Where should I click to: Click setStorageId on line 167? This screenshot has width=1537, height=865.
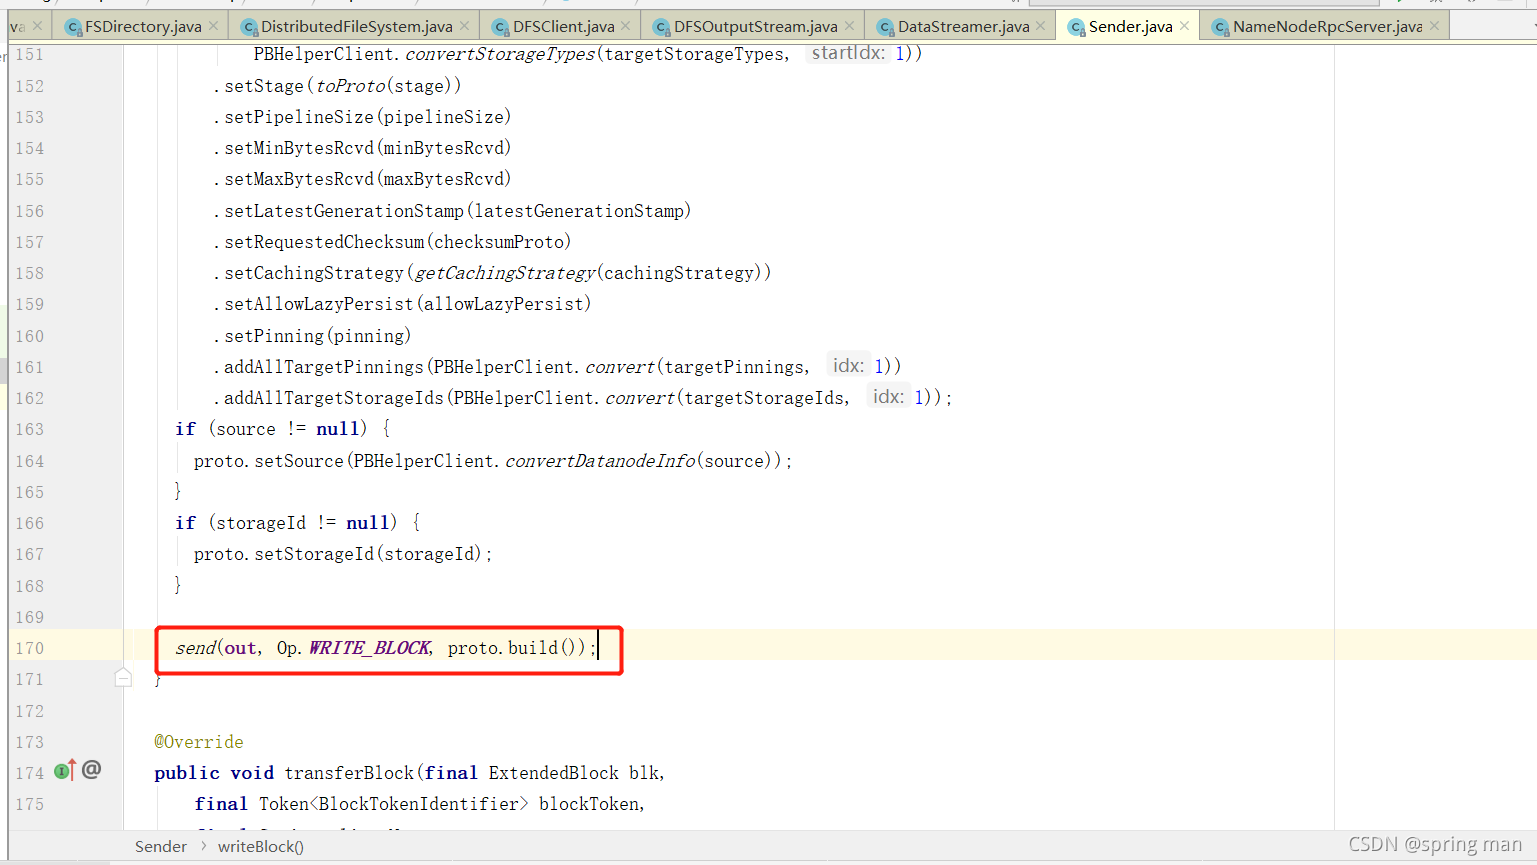tap(314, 554)
